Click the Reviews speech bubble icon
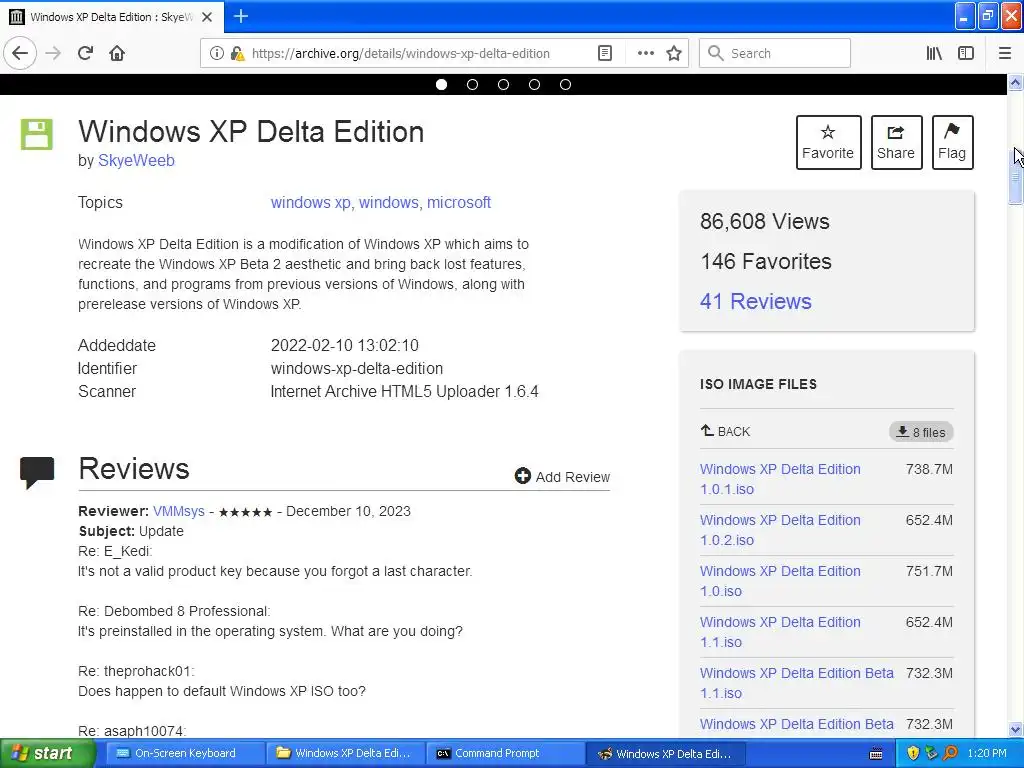The width and height of the screenshot is (1024, 768). [x=37, y=472]
